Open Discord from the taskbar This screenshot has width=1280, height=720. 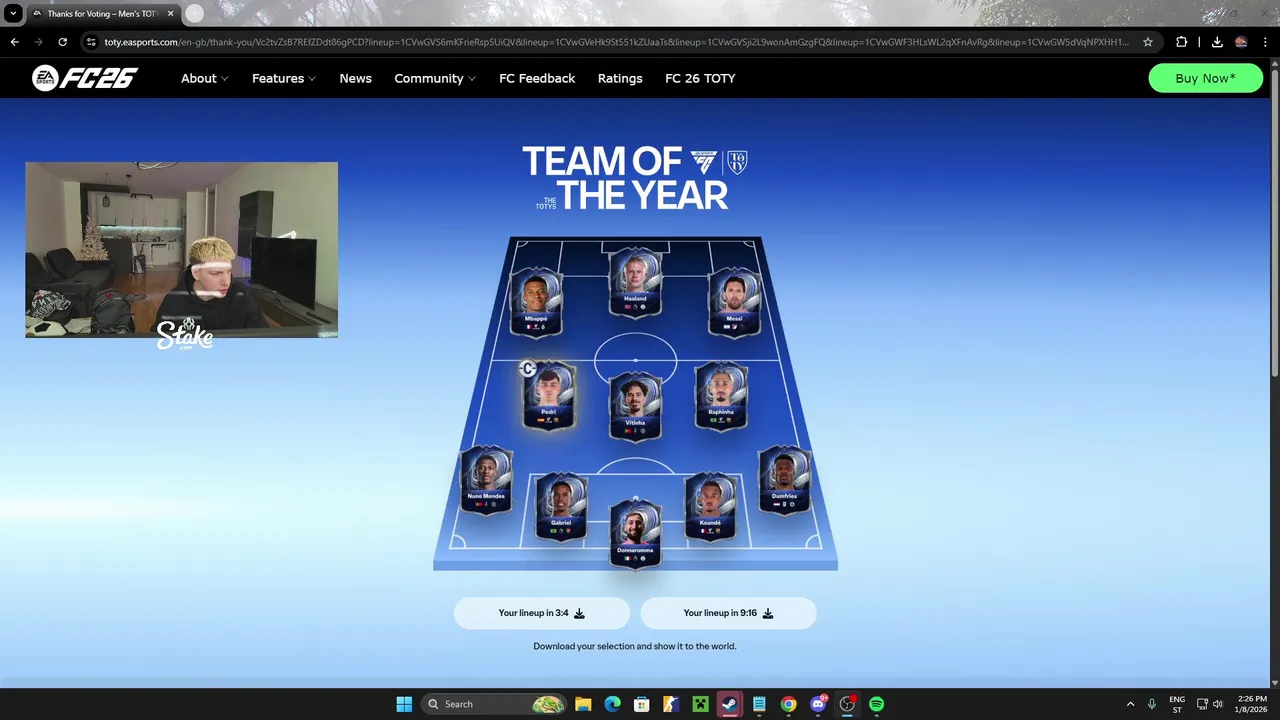(818, 704)
